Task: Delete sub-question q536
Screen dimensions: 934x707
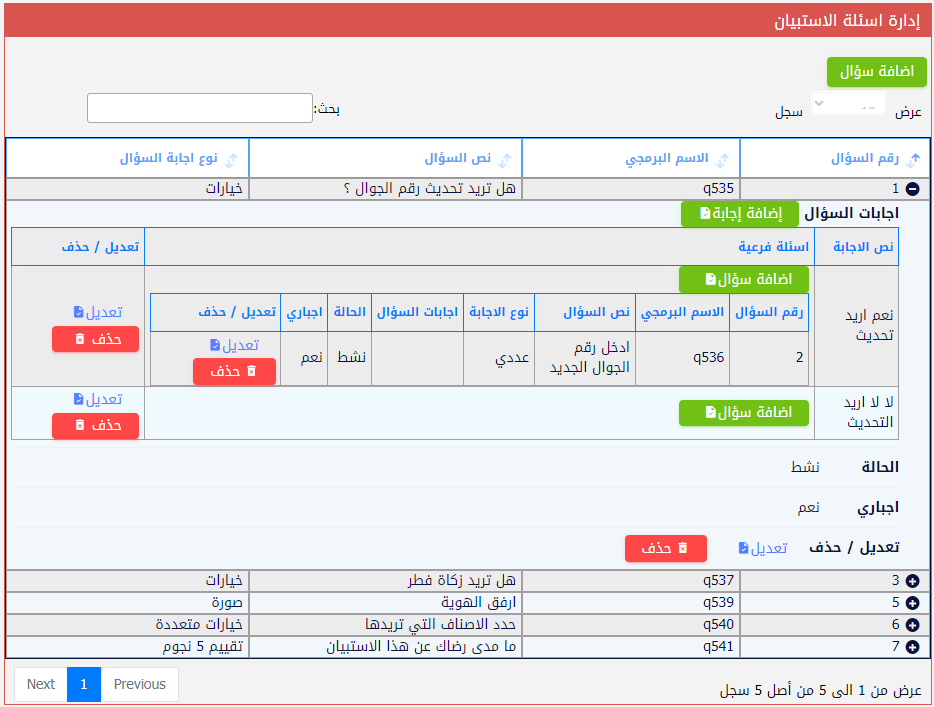Action: 234,371
